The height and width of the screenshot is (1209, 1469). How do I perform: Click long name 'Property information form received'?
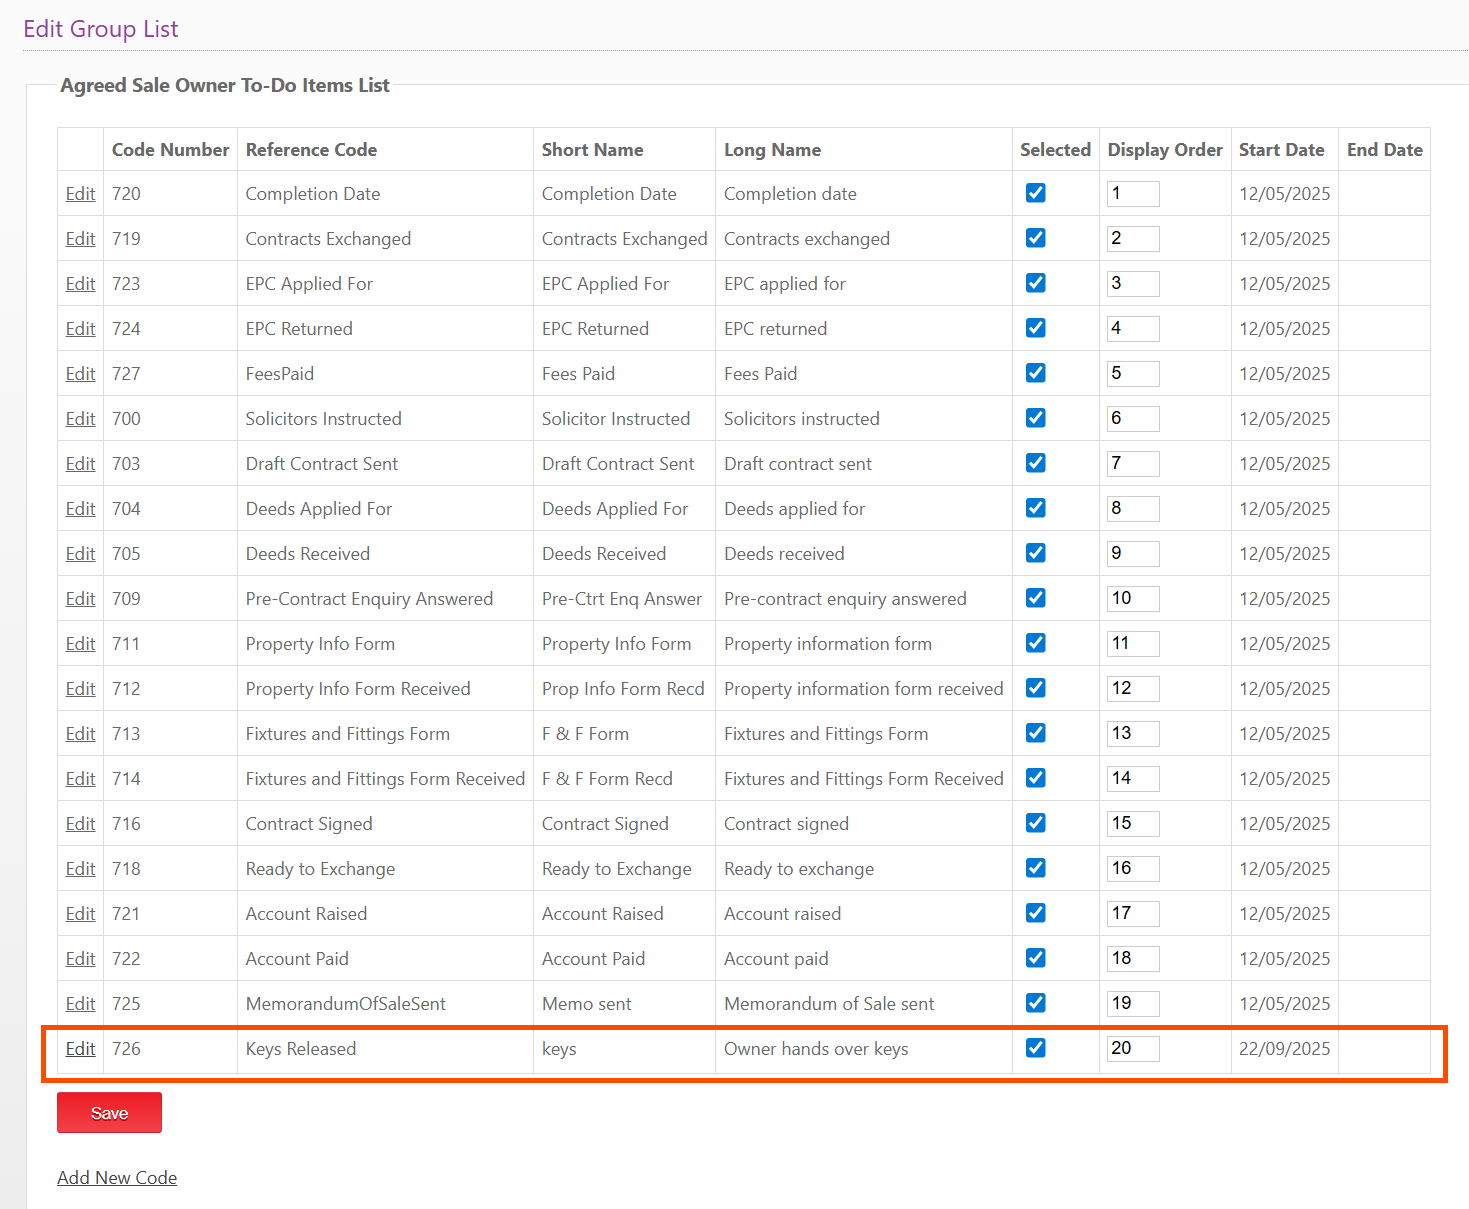pos(863,689)
